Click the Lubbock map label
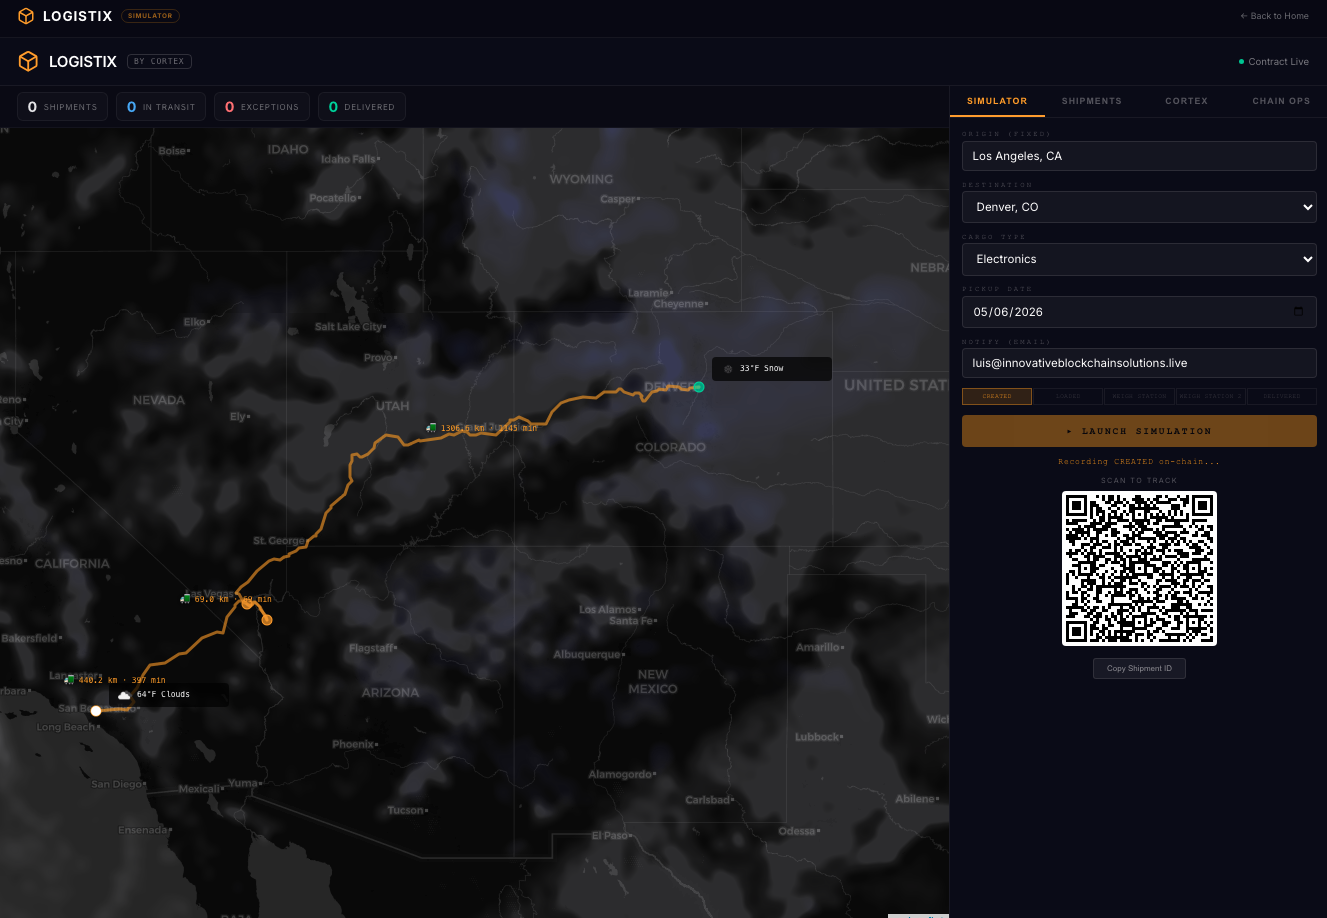 (x=817, y=737)
